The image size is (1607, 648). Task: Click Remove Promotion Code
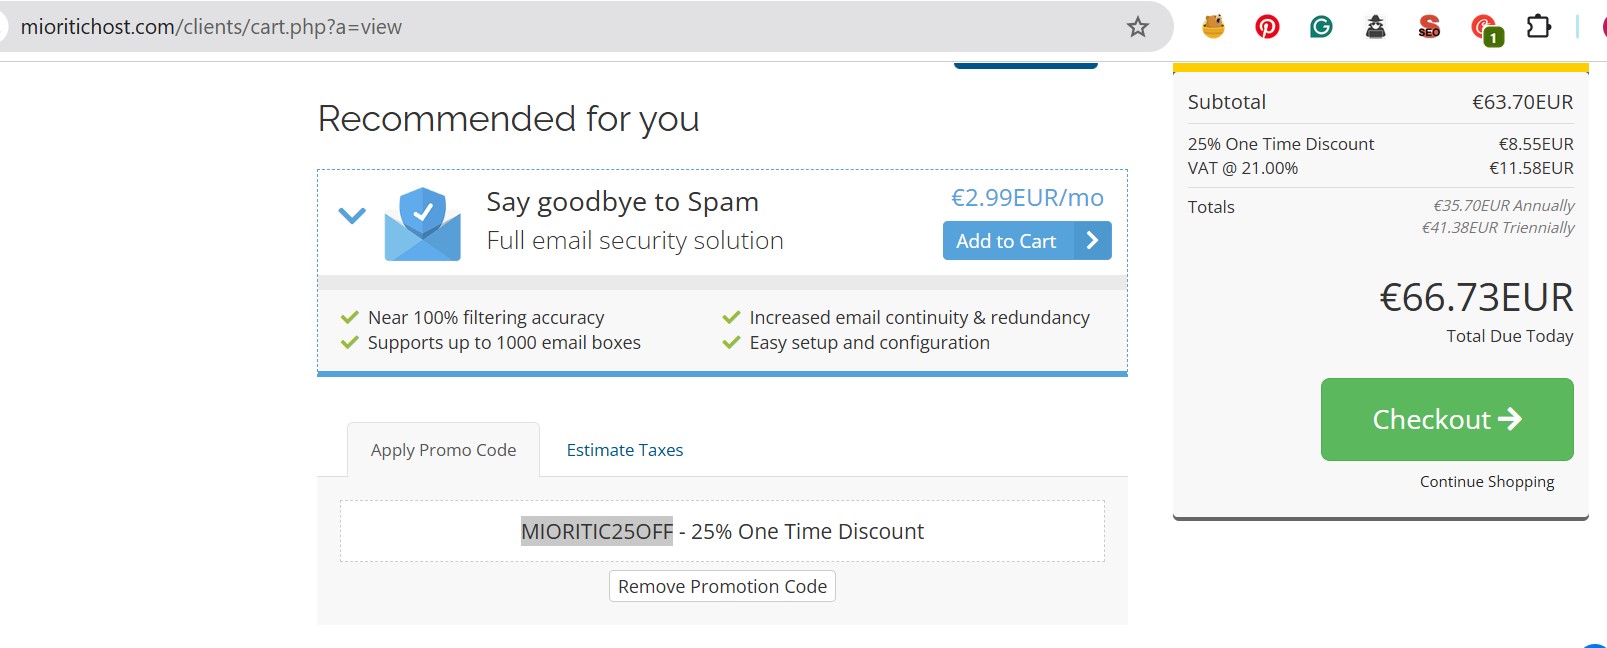(x=721, y=586)
